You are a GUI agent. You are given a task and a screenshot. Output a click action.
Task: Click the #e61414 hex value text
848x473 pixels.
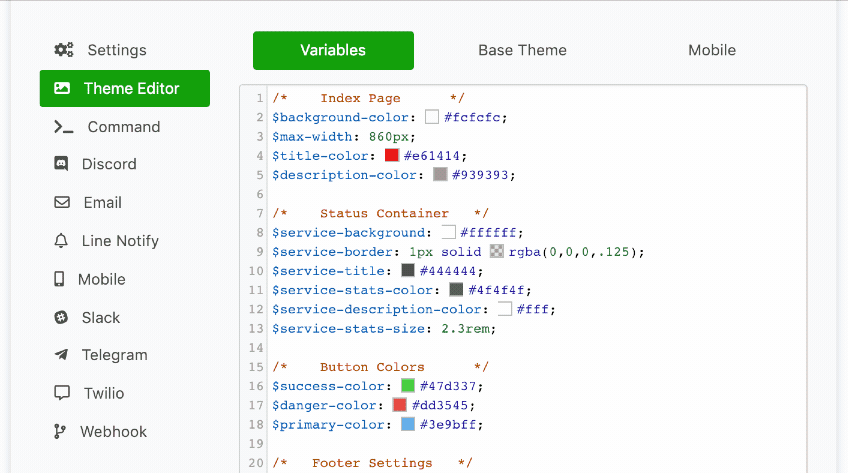tap(432, 156)
